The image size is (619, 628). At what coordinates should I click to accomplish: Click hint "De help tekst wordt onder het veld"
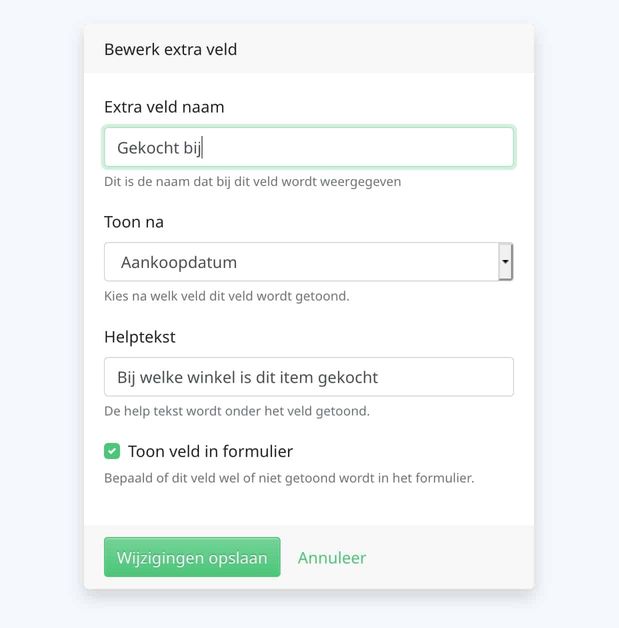pyautogui.click(x=236, y=411)
